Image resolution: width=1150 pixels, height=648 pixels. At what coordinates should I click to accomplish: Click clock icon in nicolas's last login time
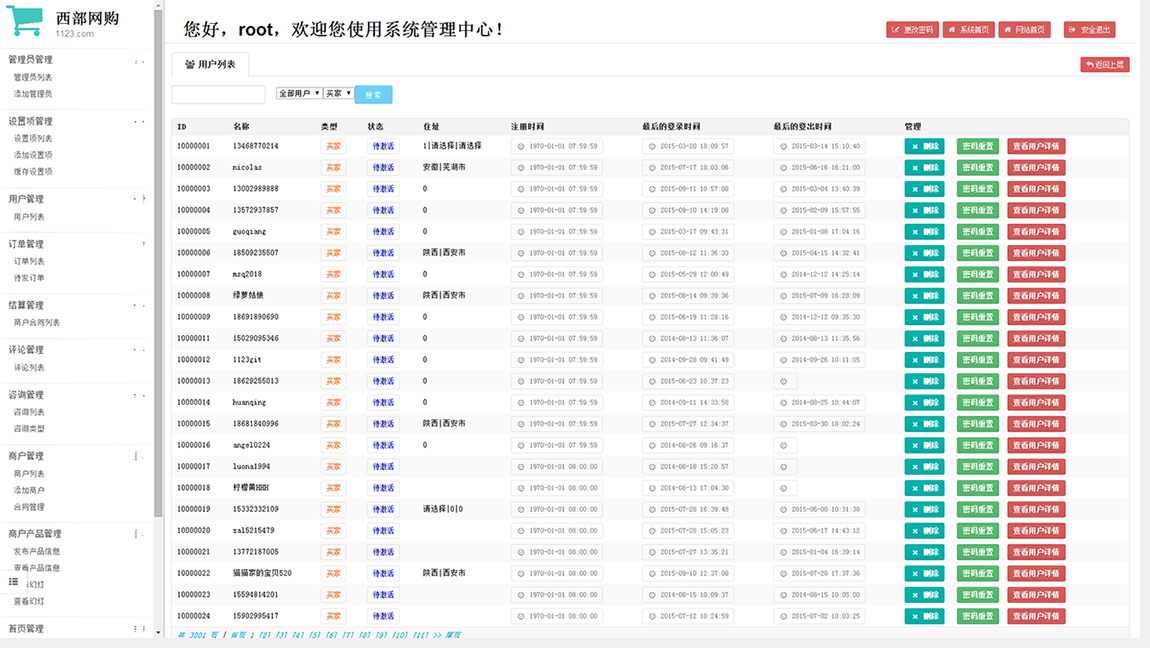point(652,168)
